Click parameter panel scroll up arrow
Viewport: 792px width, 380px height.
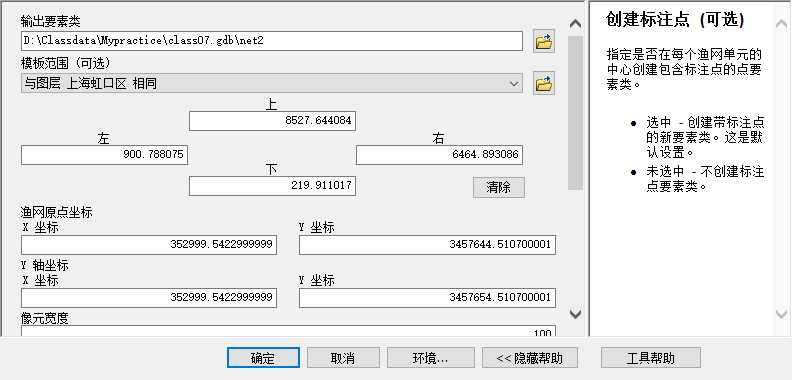pos(575,23)
